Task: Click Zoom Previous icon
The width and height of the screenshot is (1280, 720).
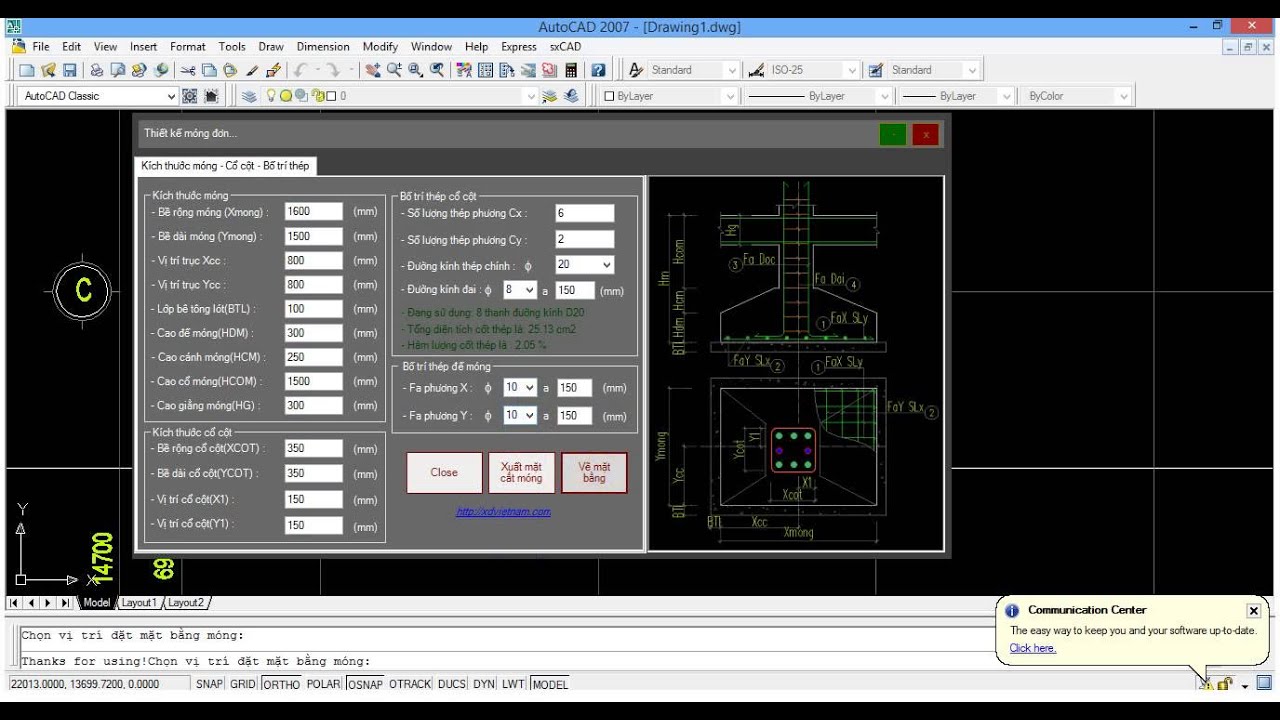Action: click(437, 70)
